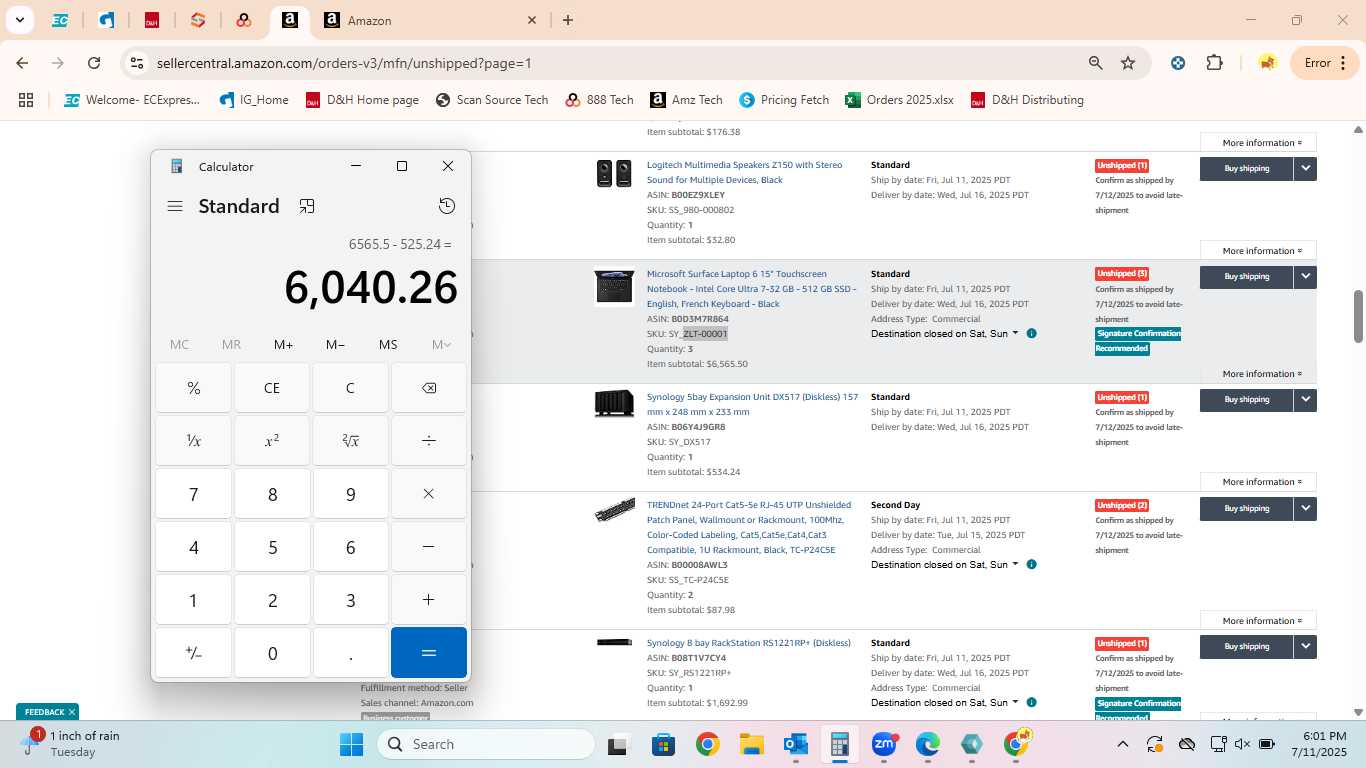Open the Pricing Fetch bookmark

click(784, 100)
